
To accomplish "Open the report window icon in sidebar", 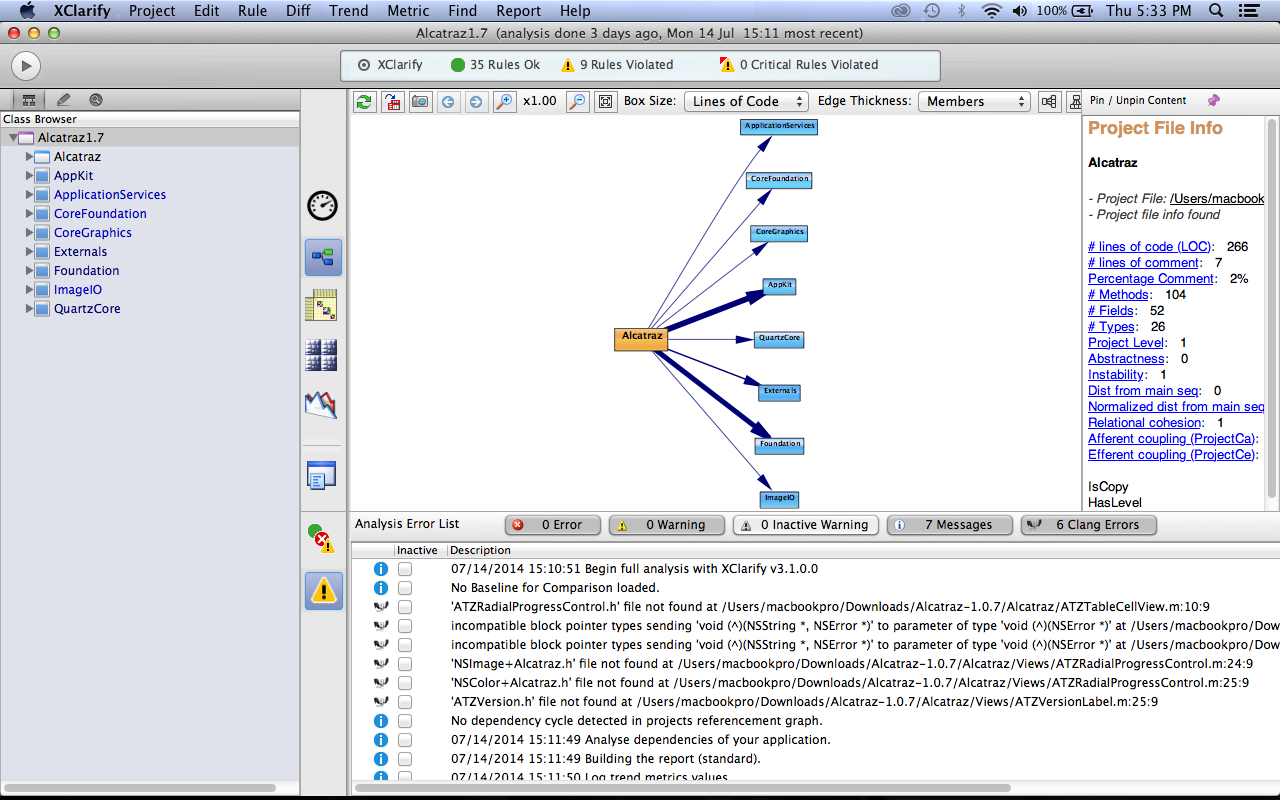I will (x=321, y=475).
